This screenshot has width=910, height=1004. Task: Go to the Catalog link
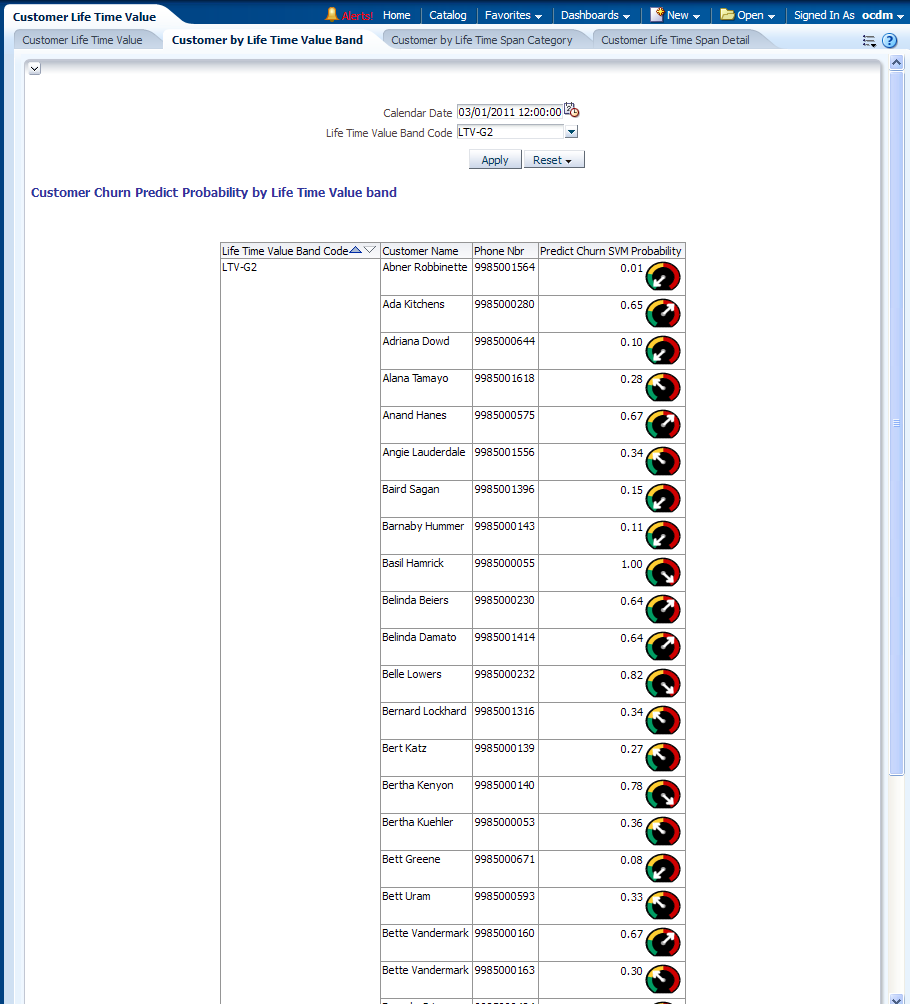447,15
